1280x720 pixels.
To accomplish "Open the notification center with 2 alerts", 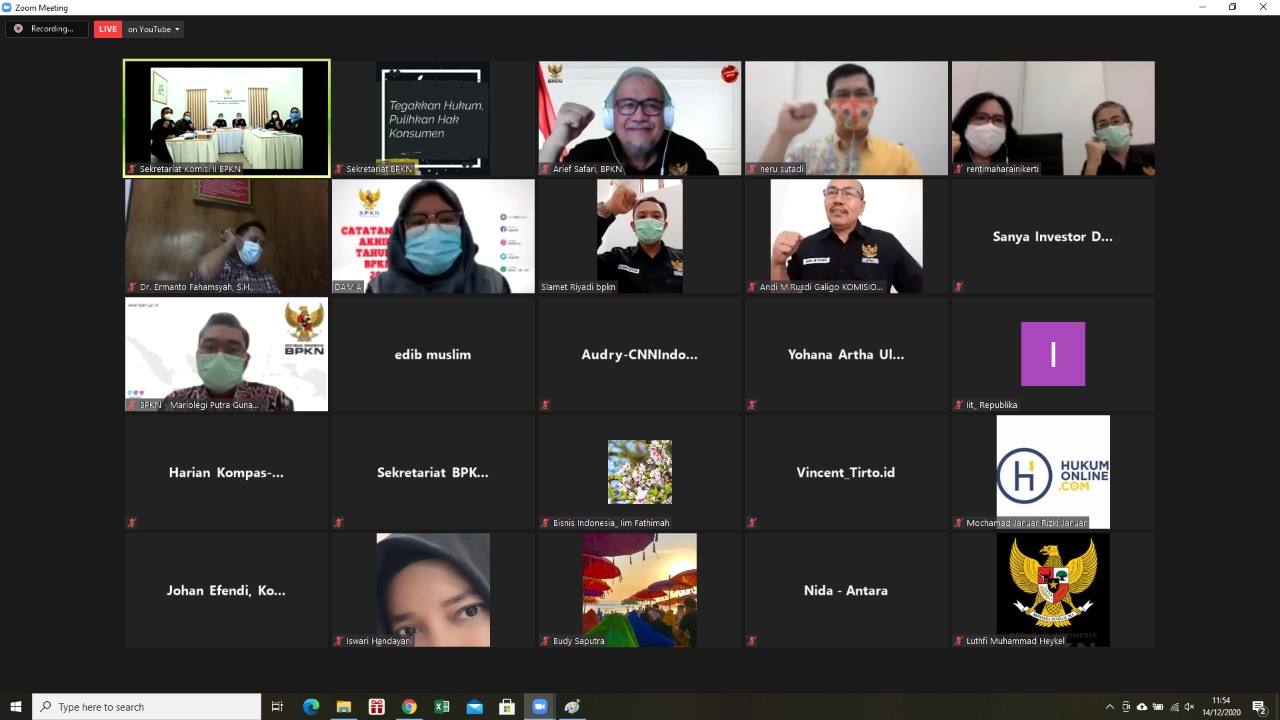I will coord(1260,707).
